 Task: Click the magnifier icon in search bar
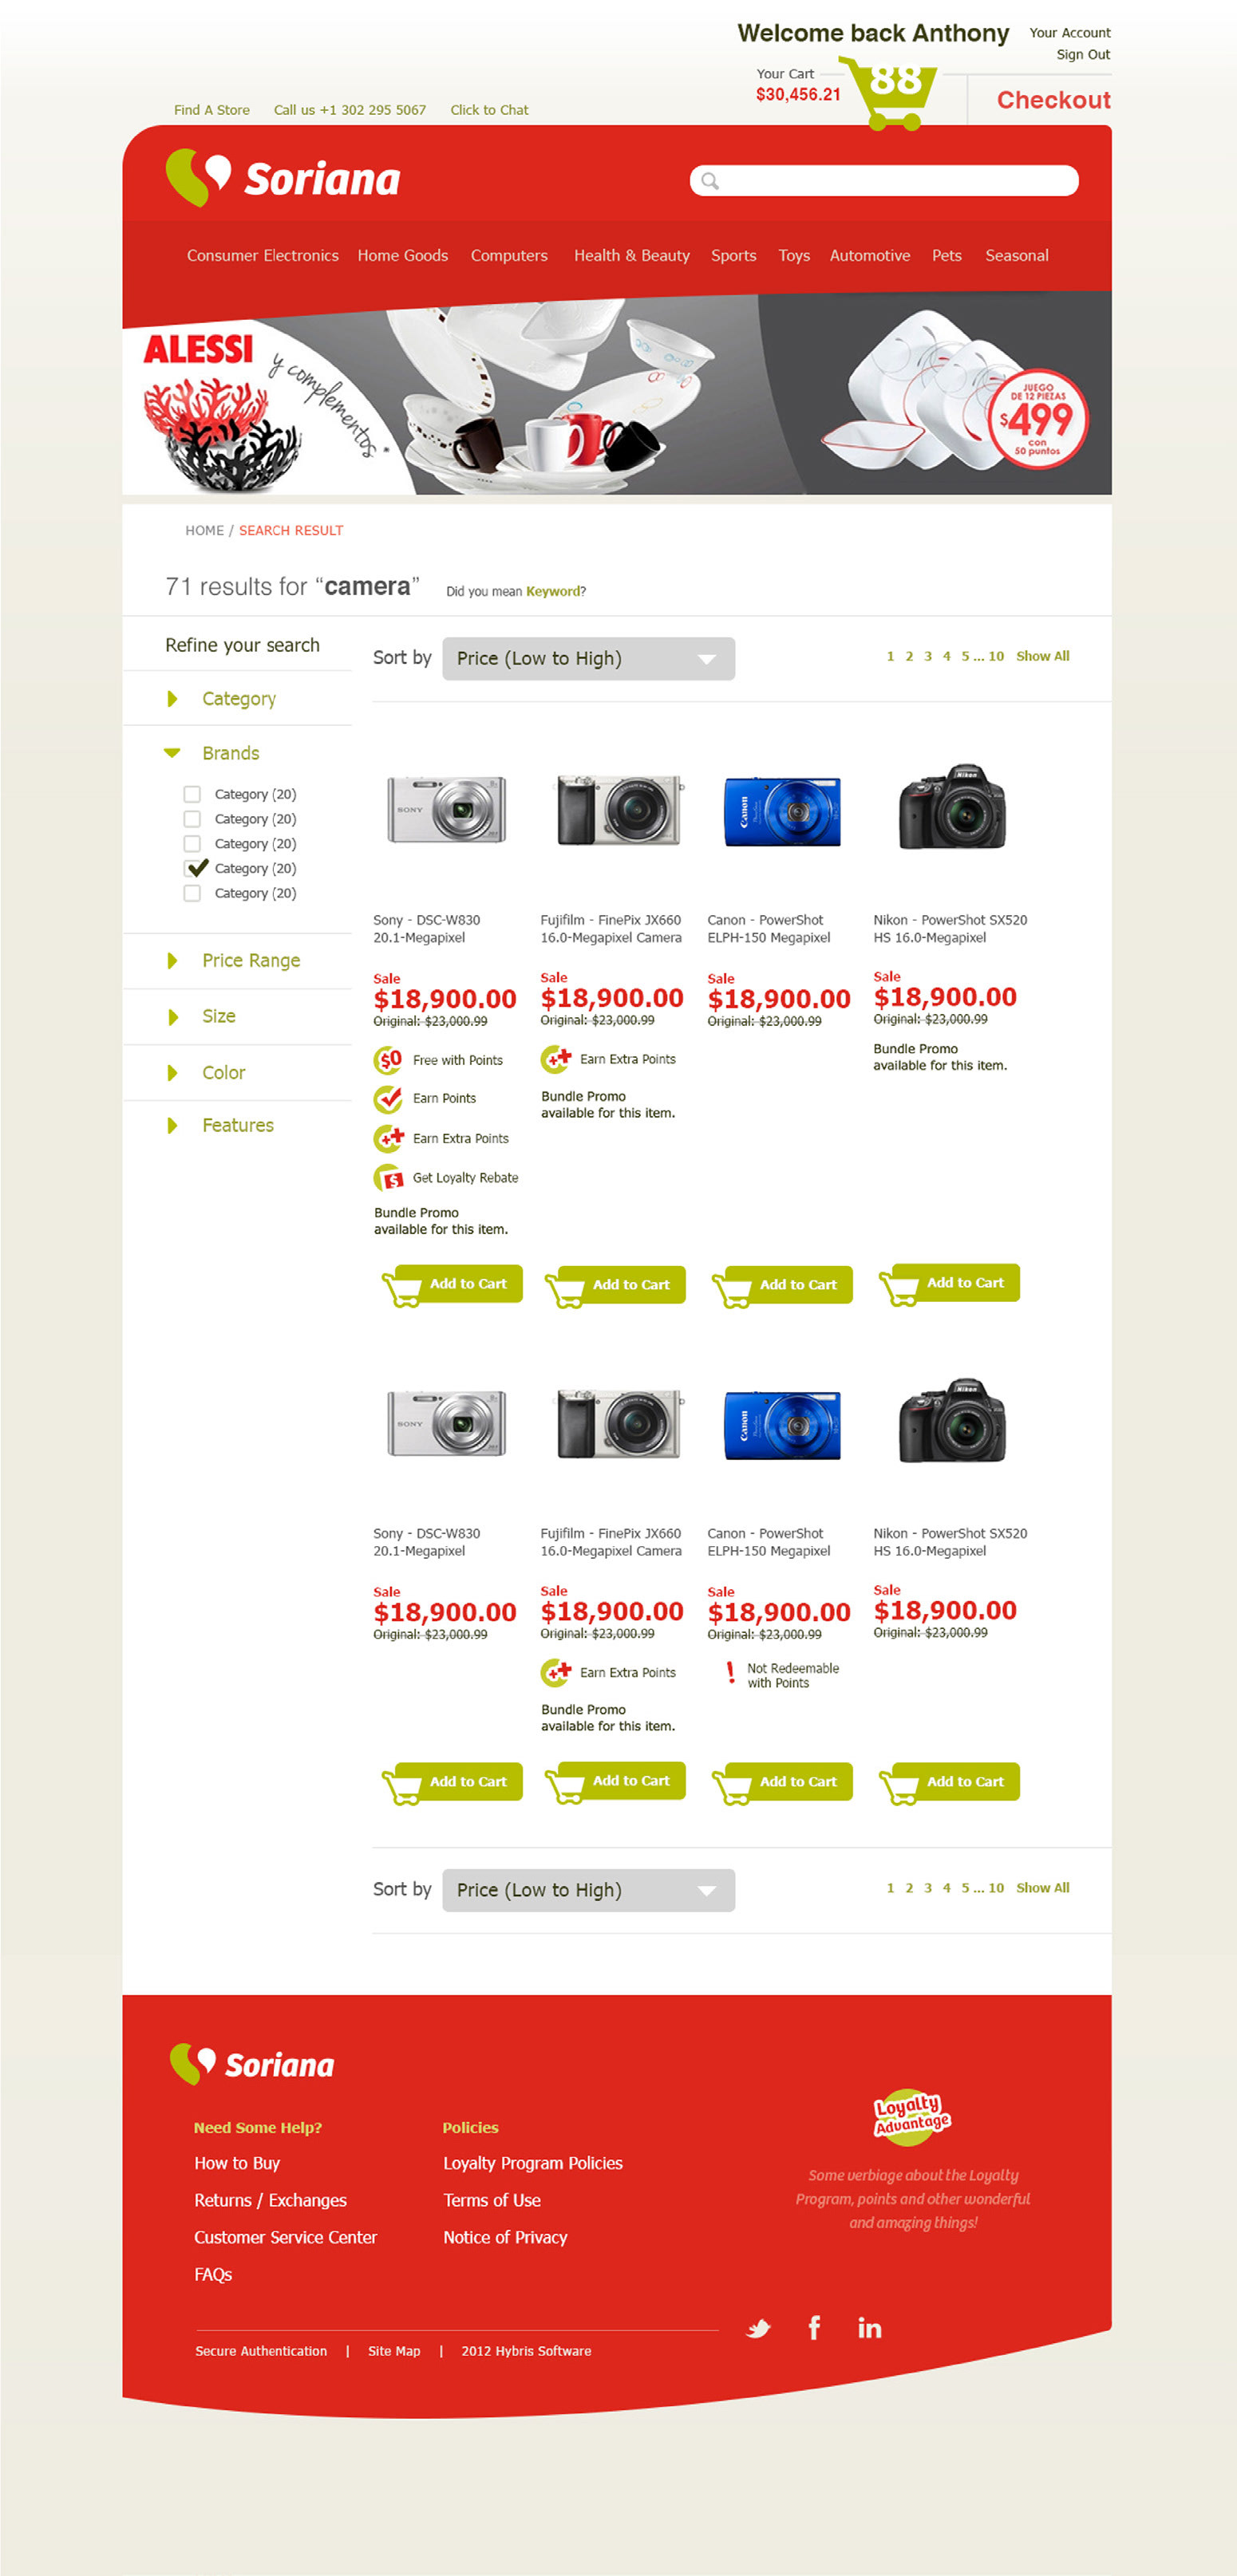tap(710, 181)
